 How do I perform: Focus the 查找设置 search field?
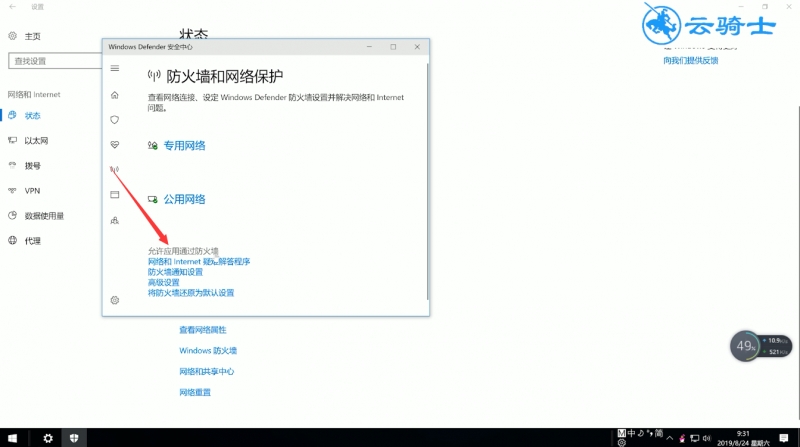pyautogui.click(x=55, y=61)
